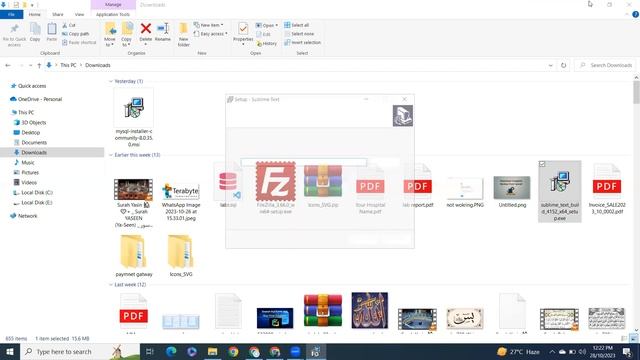Click the Rename ribbon icon
The image size is (640, 360).
pos(163,32)
